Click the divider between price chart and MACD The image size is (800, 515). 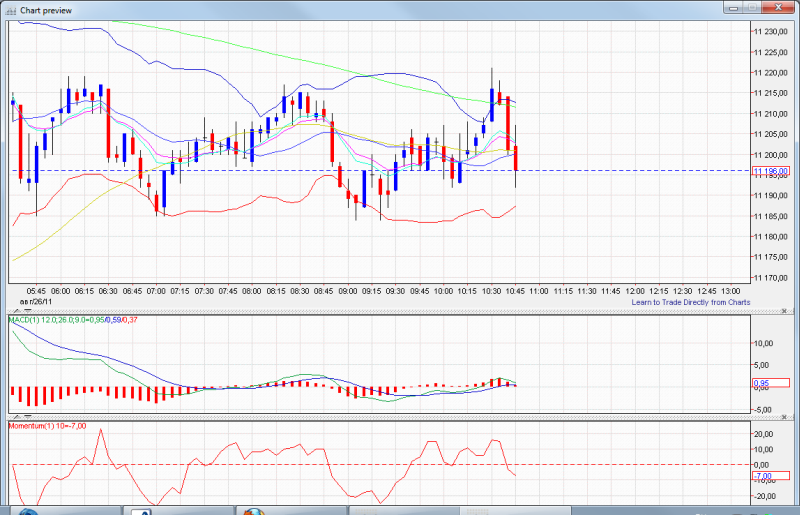(400, 312)
